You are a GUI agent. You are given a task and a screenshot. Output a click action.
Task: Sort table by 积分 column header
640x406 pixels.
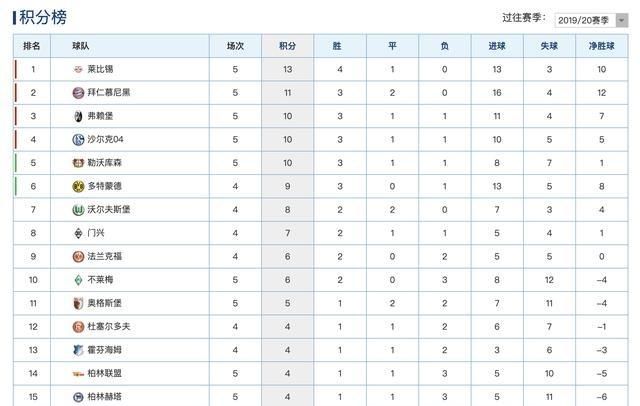287,46
